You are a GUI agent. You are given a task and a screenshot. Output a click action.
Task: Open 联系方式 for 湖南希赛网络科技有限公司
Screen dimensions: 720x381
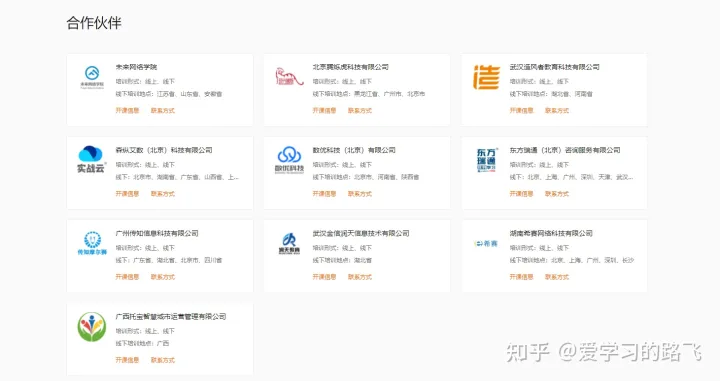tap(557, 277)
